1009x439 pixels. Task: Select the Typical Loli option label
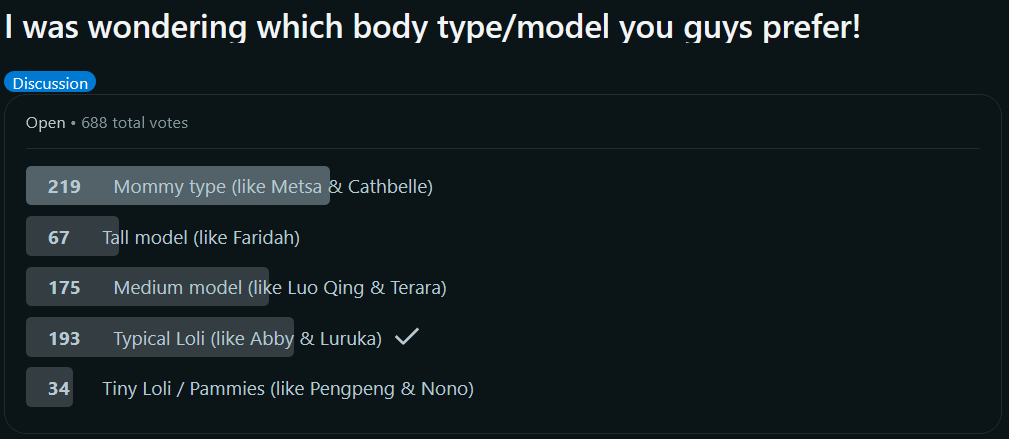pyautogui.click(x=247, y=339)
